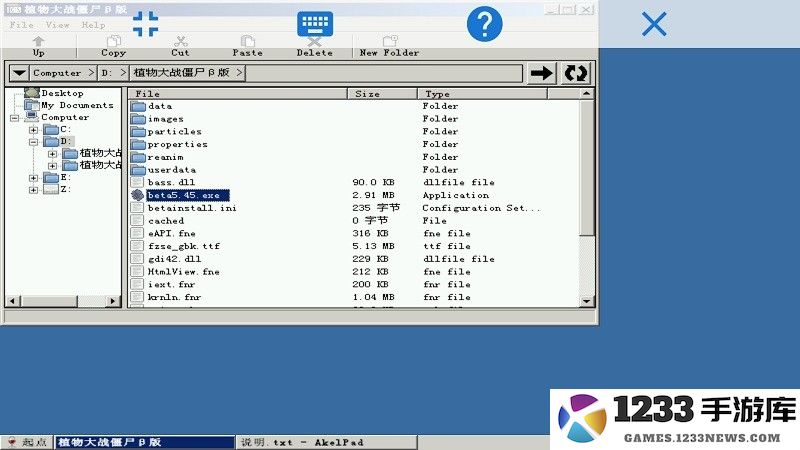Click the Computer breadcrumb segment

[57, 73]
